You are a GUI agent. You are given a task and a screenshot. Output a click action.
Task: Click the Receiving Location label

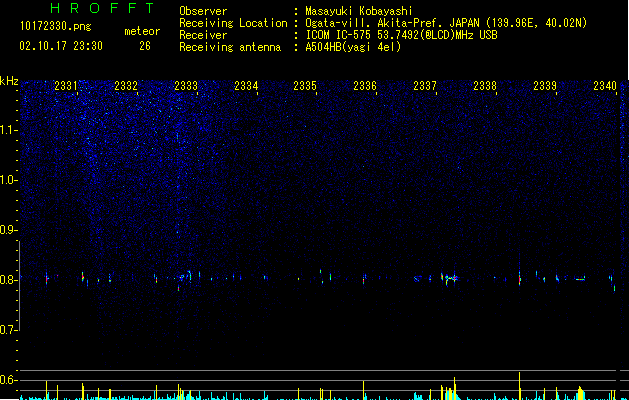click(x=233, y=23)
